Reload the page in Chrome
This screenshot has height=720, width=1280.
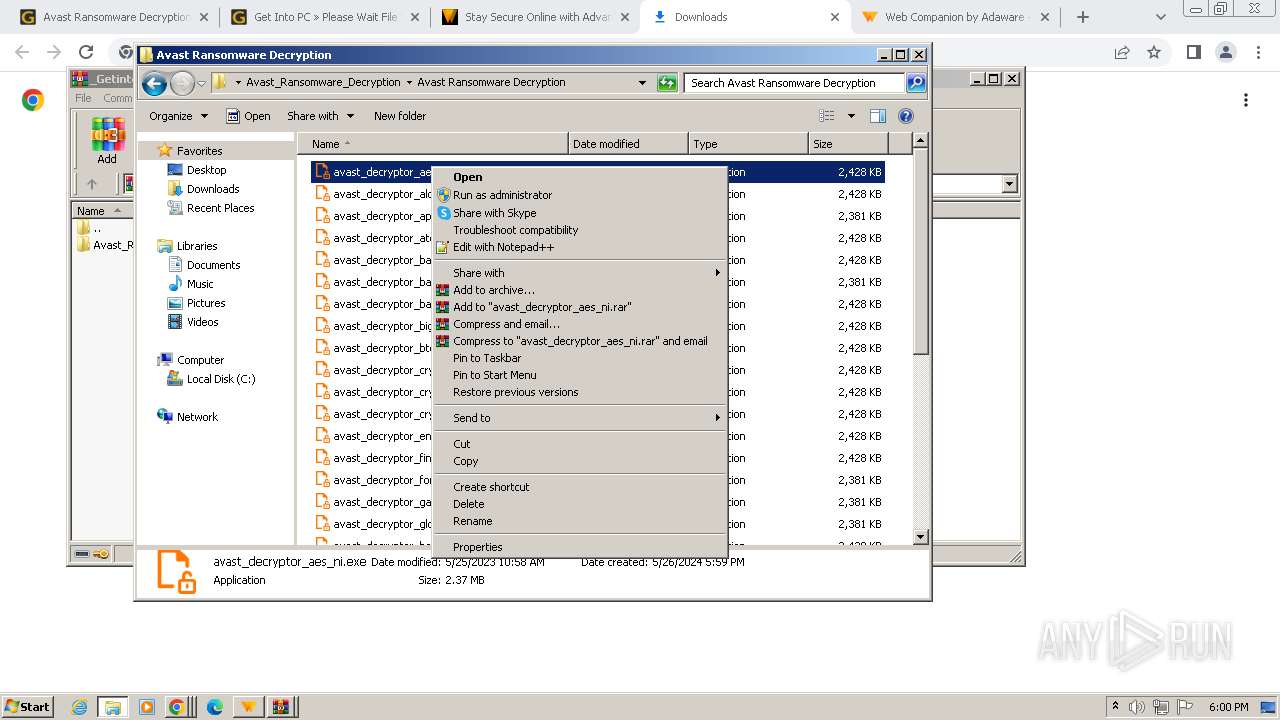[86, 52]
